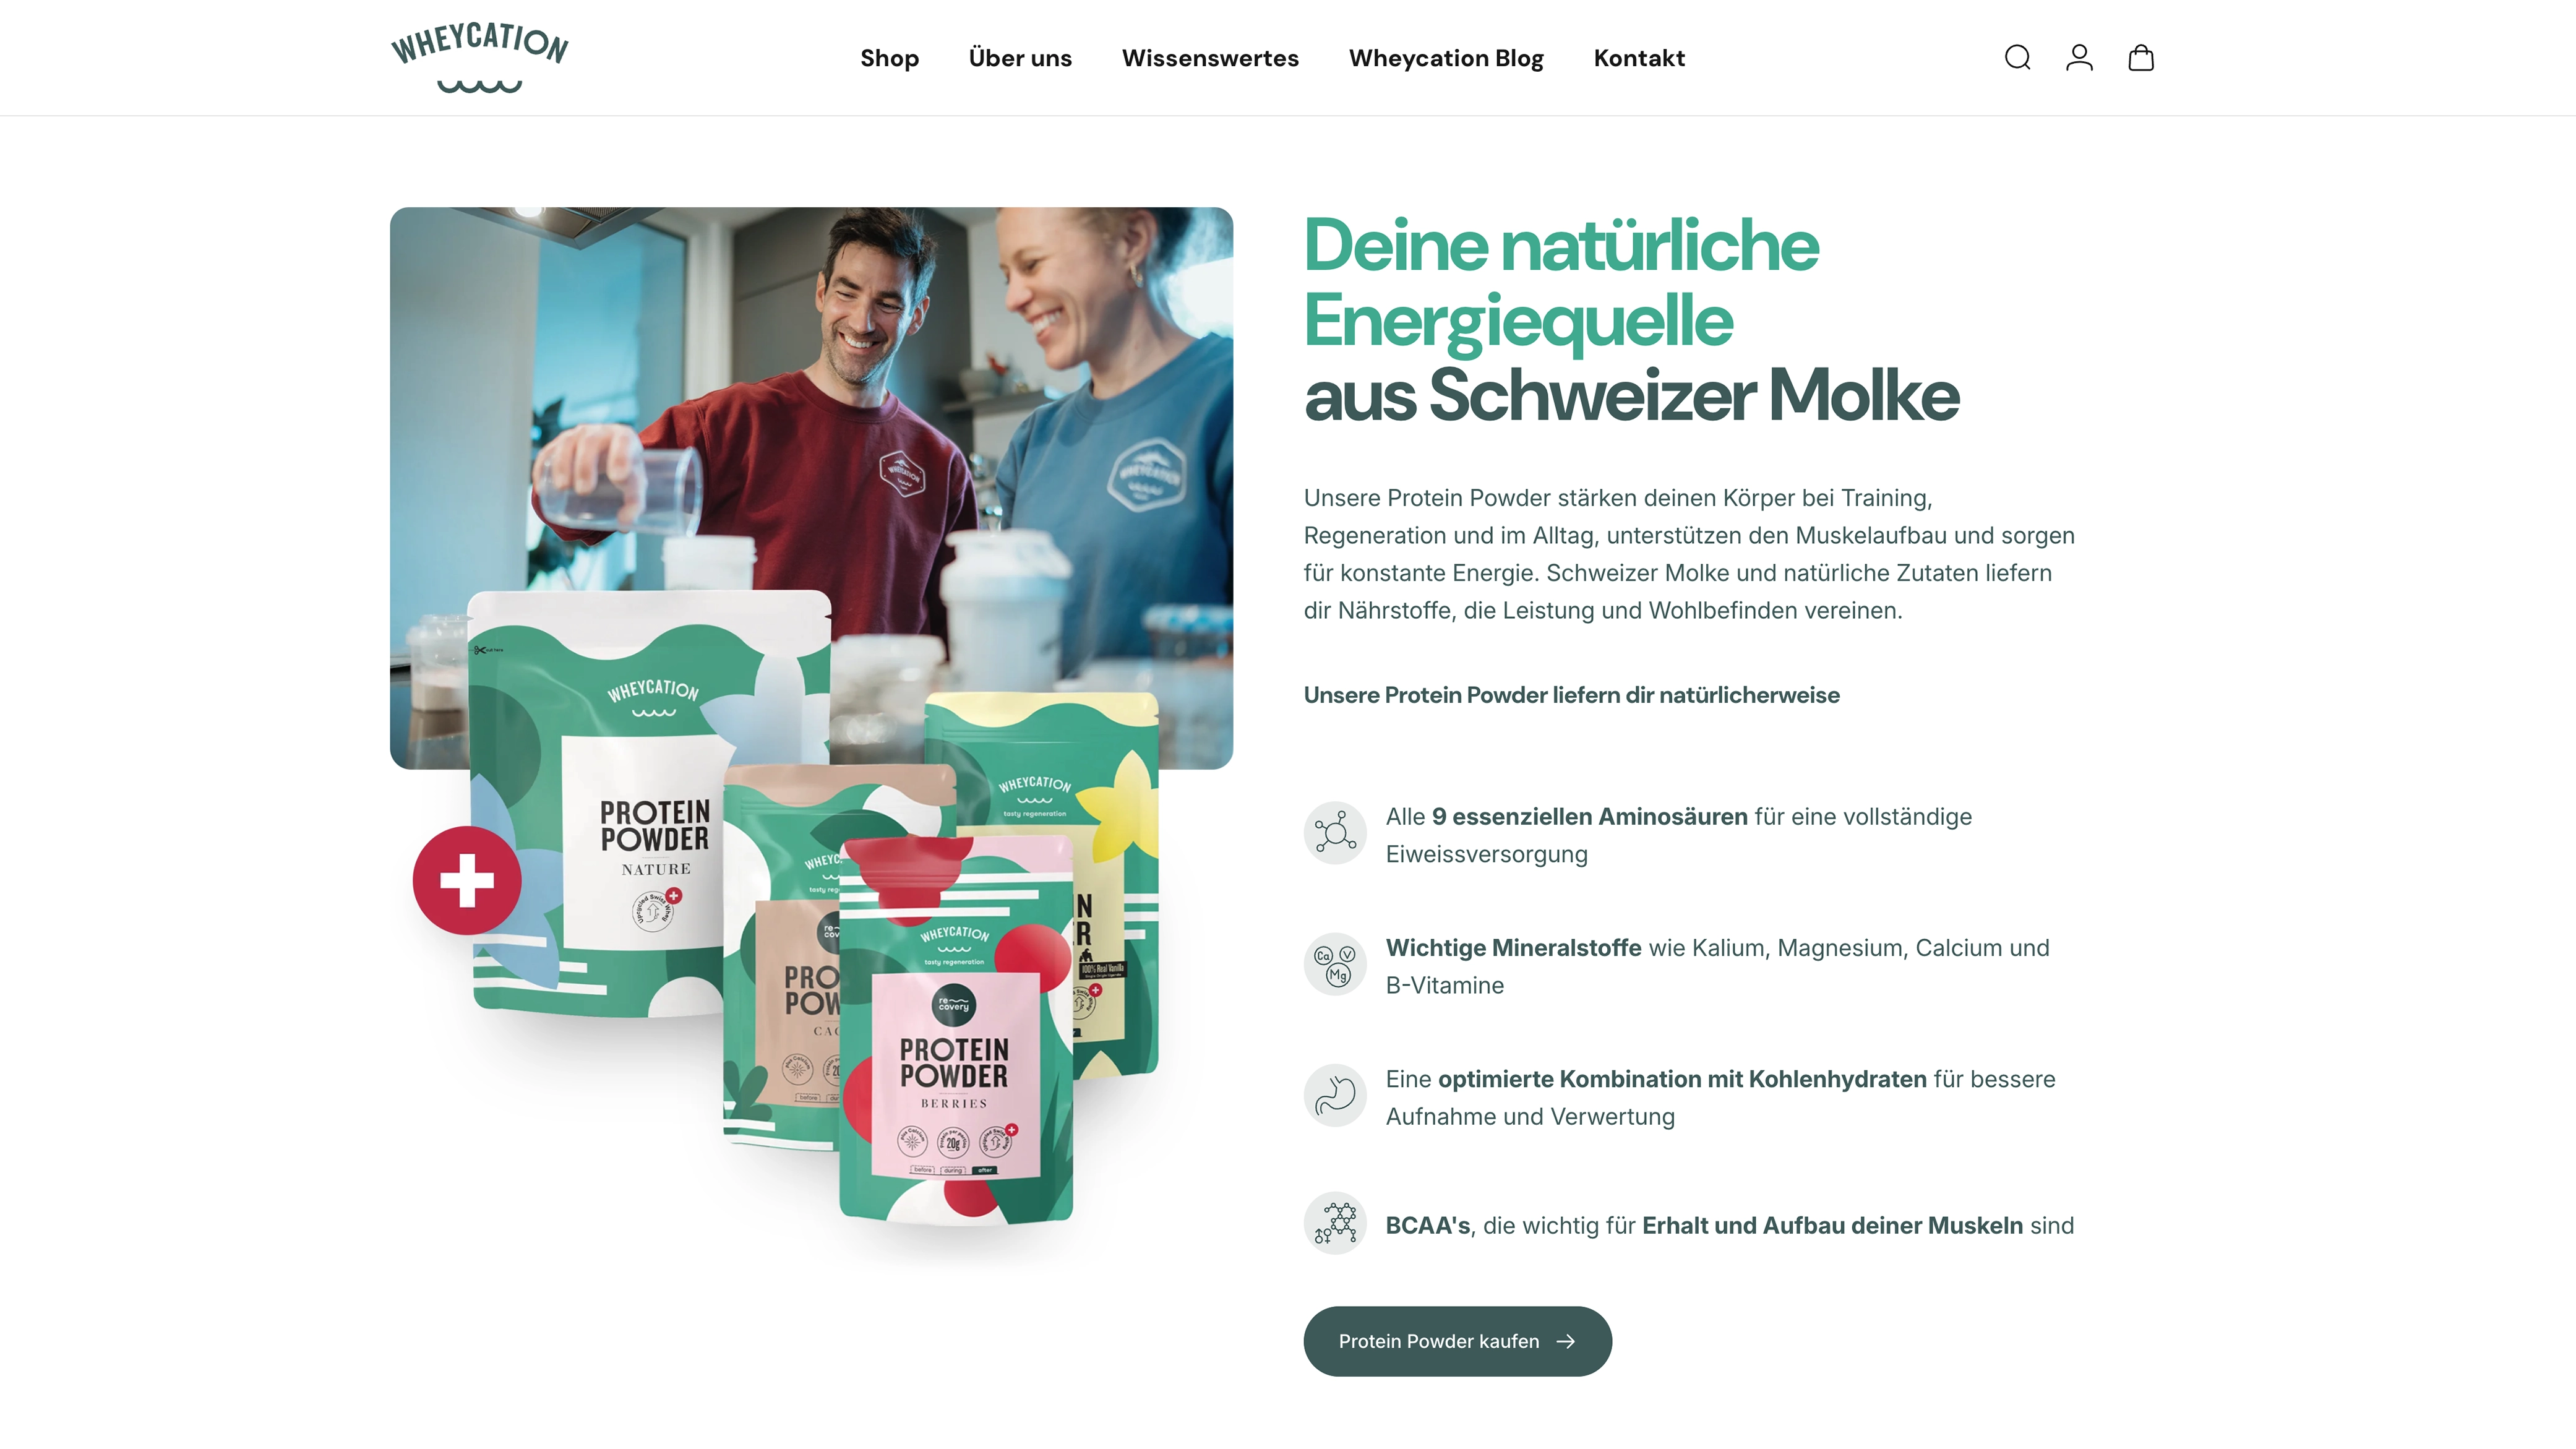2576x1449 pixels.
Task: Open the search magnifier icon
Action: point(2017,58)
